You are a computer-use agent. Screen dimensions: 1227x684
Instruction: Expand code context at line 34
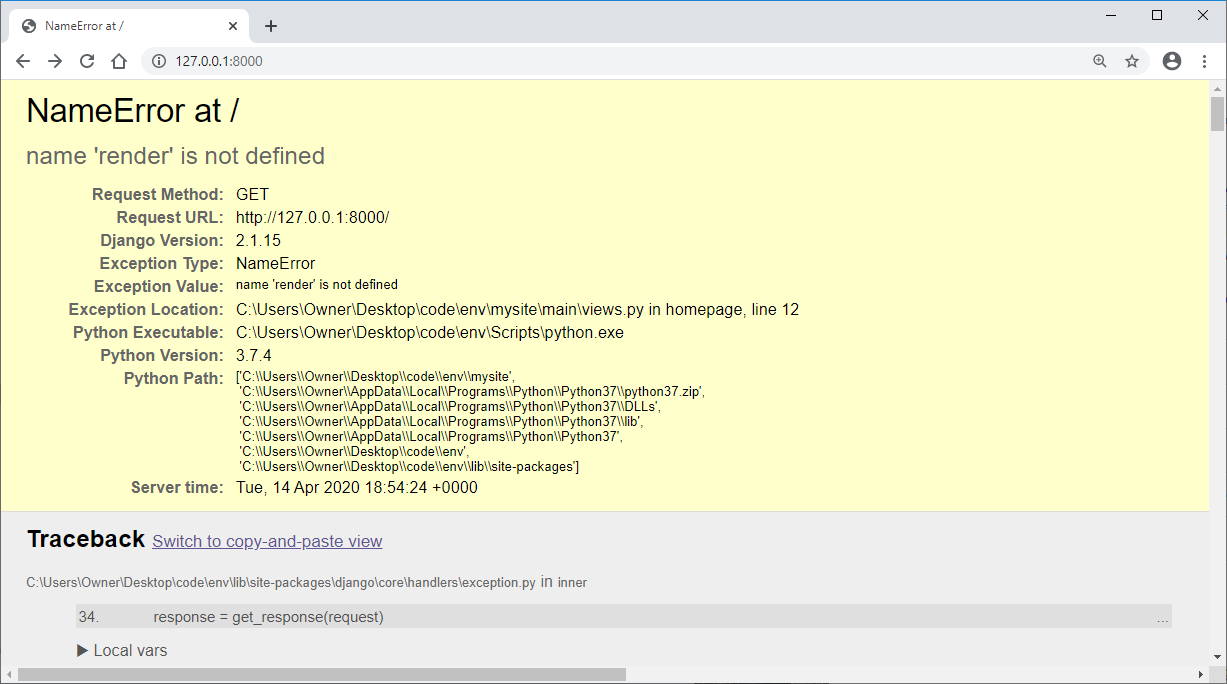(623, 617)
